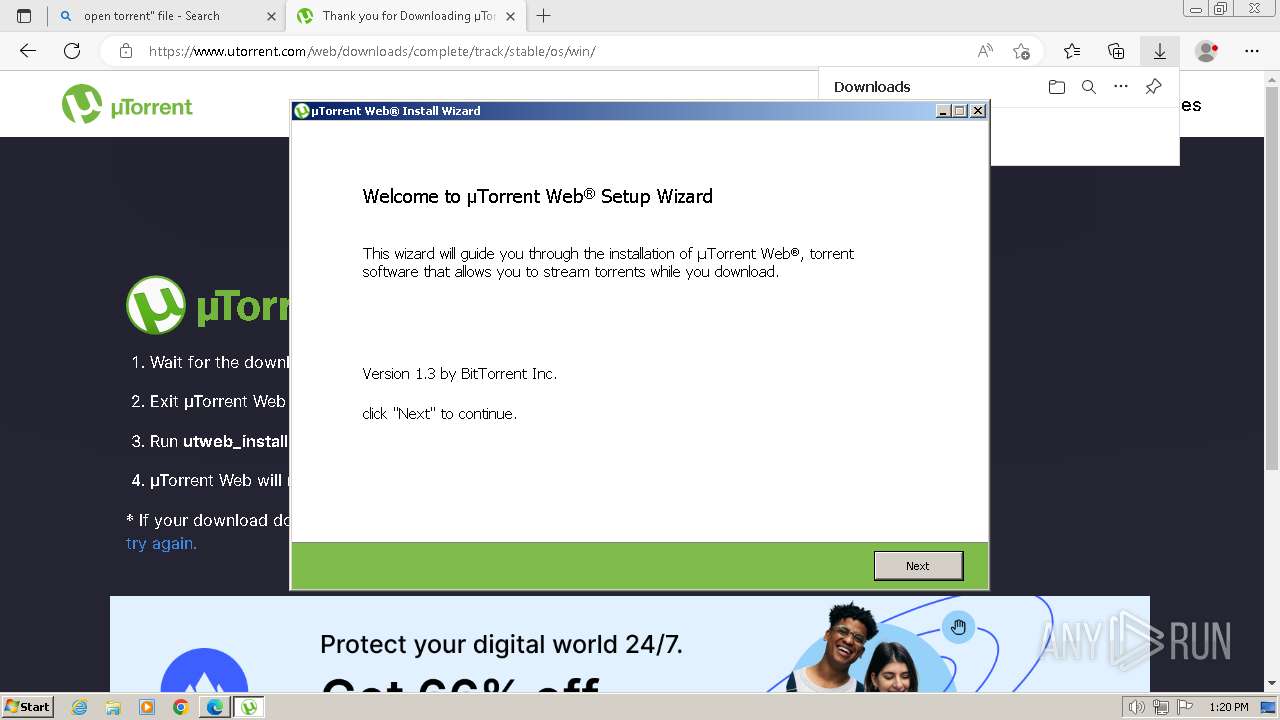Open the Edge profile avatar

click(1207, 51)
